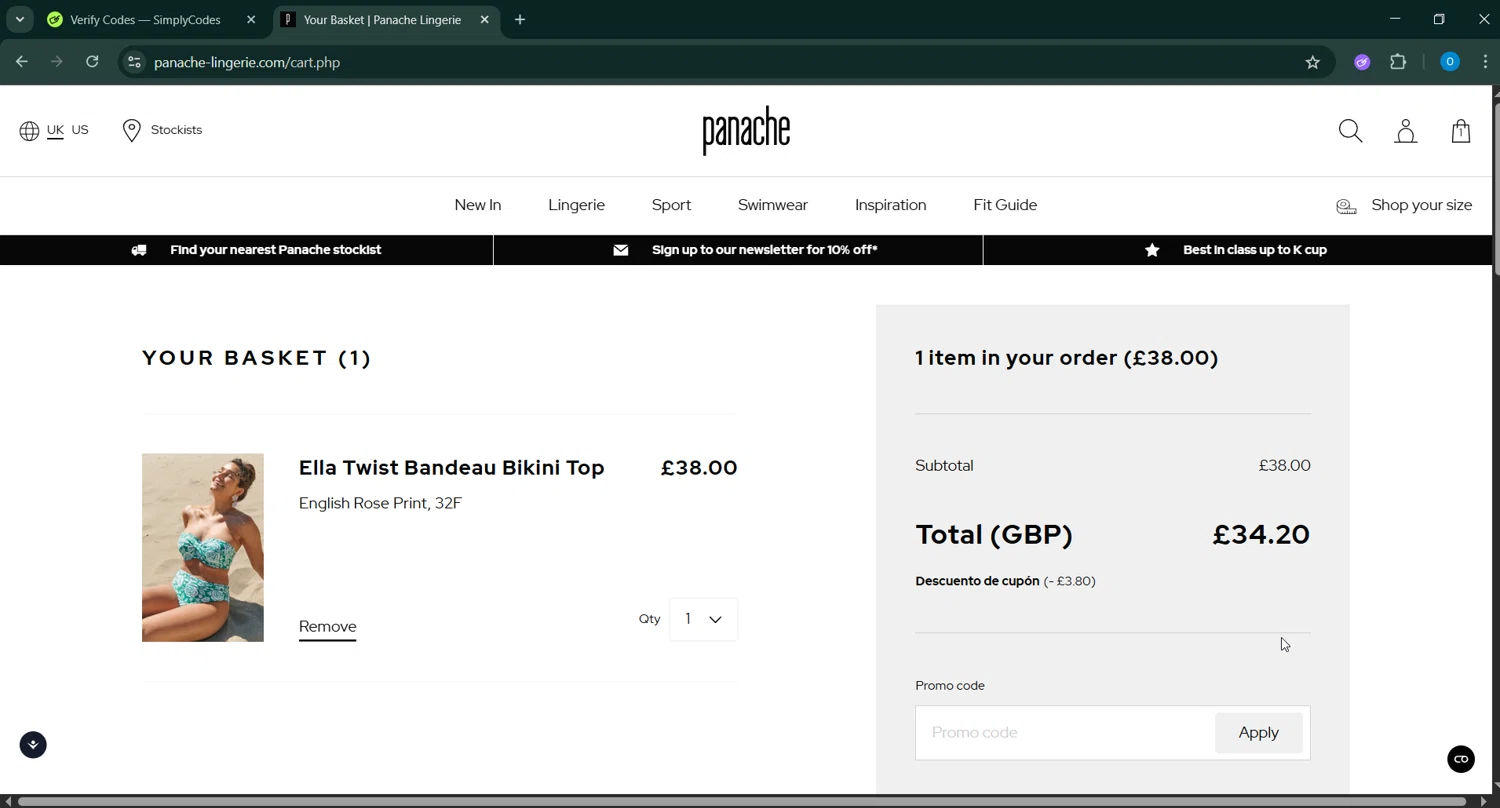Go back to the previous page

[x=22, y=62]
